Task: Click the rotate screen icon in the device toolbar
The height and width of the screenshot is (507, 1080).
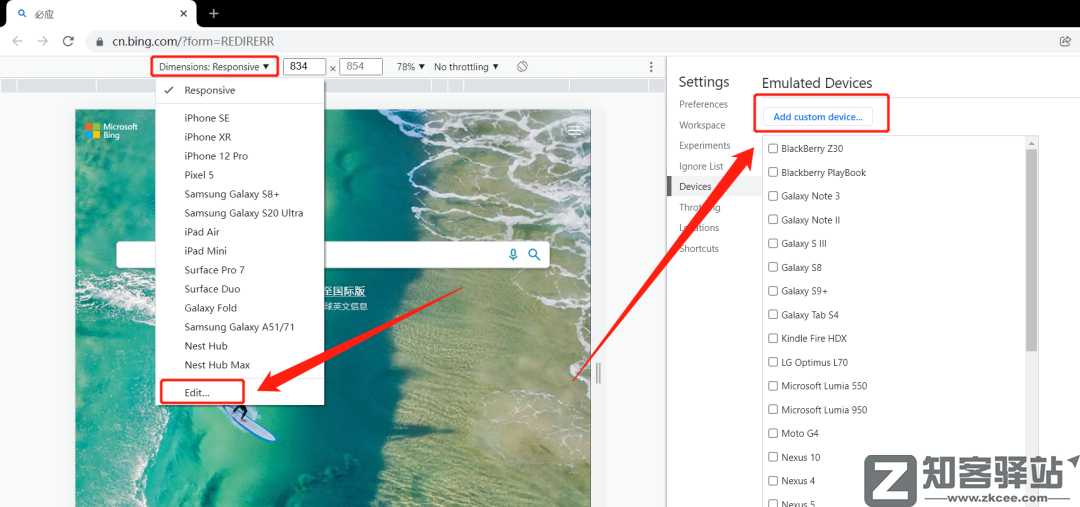Action: pyautogui.click(x=522, y=67)
